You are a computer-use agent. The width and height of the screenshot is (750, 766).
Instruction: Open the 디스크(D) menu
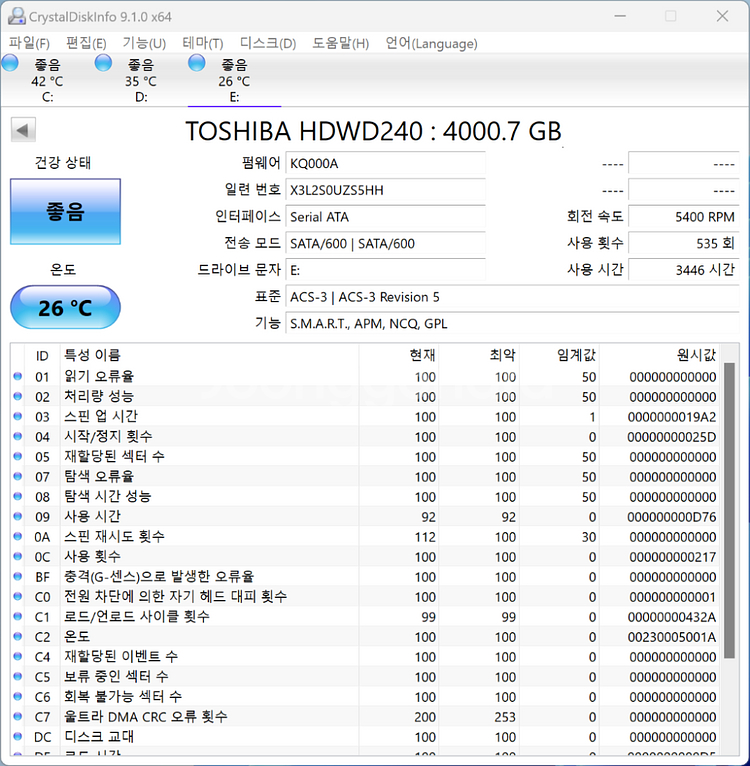point(268,43)
